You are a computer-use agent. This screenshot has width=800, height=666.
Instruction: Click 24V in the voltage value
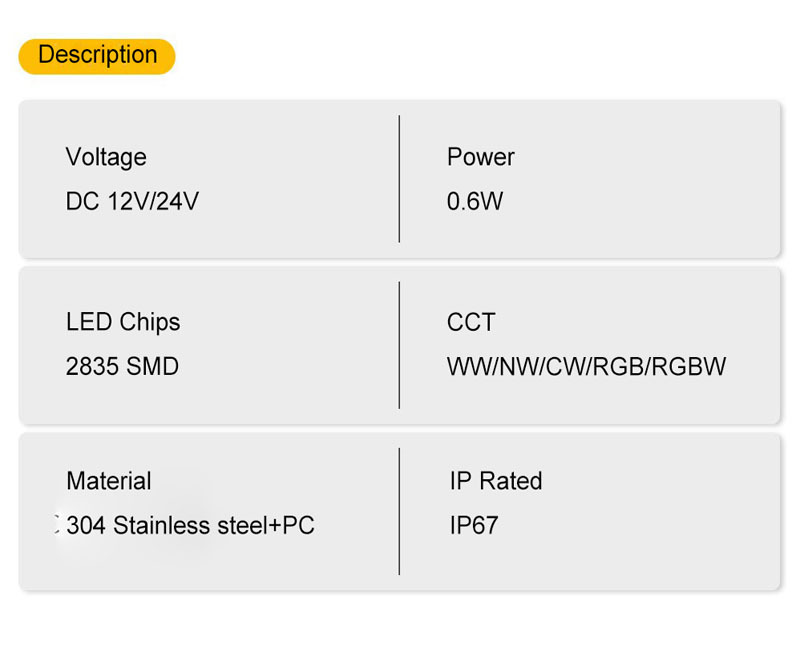178,201
